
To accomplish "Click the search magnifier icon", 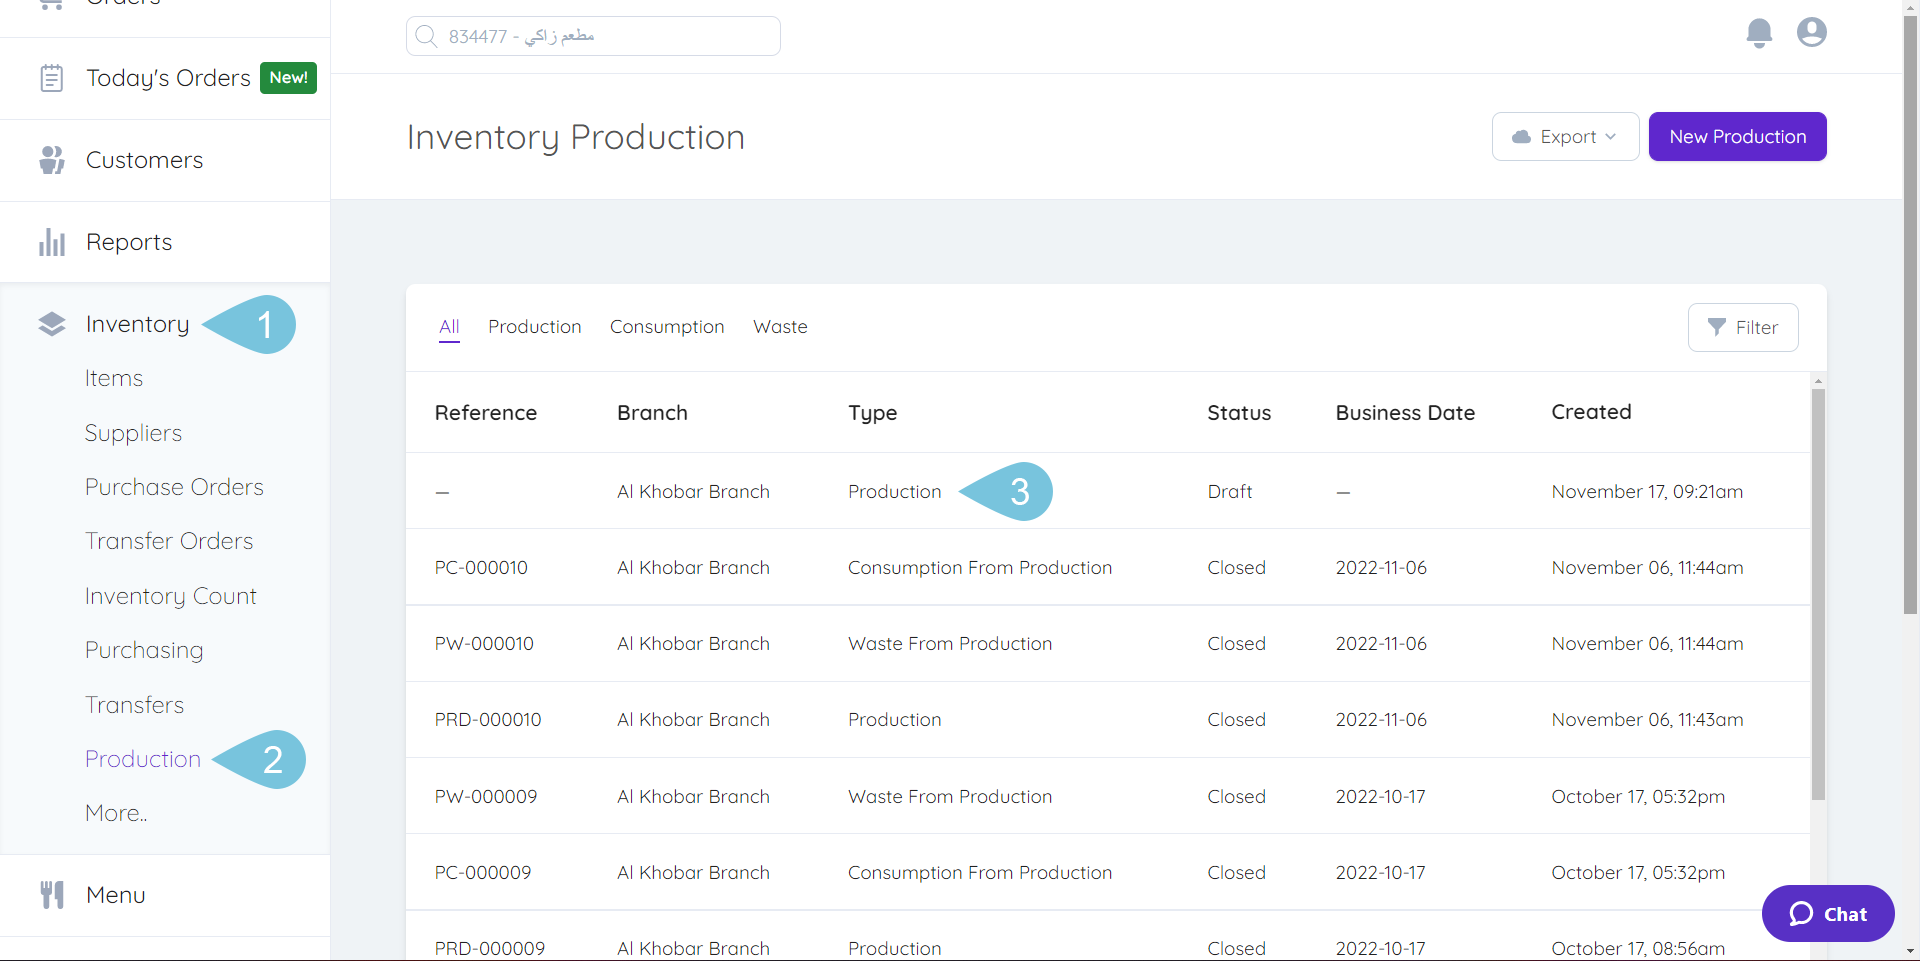I will tap(427, 35).
